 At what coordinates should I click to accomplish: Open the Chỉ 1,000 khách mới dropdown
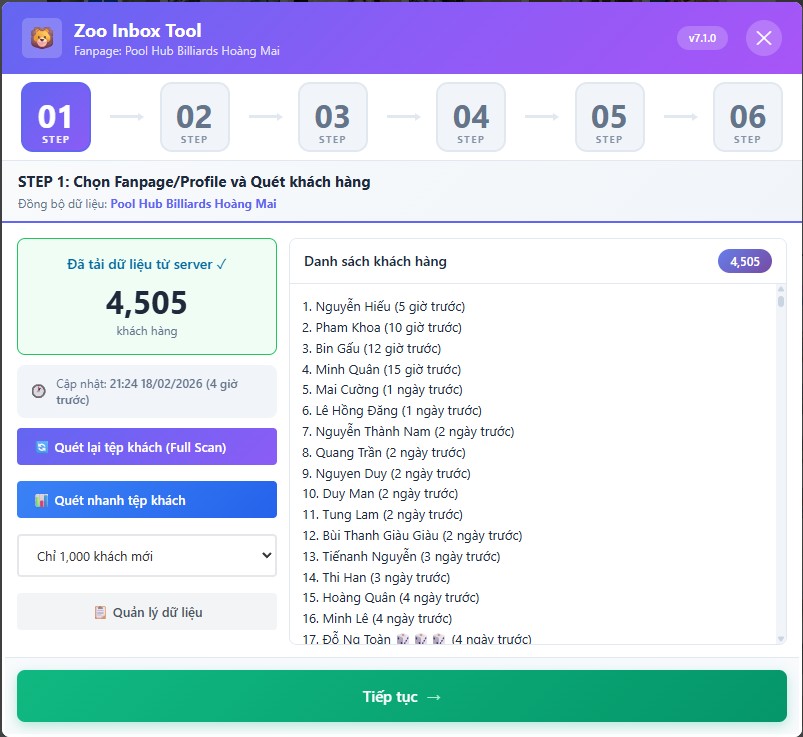tap(147, 556)
